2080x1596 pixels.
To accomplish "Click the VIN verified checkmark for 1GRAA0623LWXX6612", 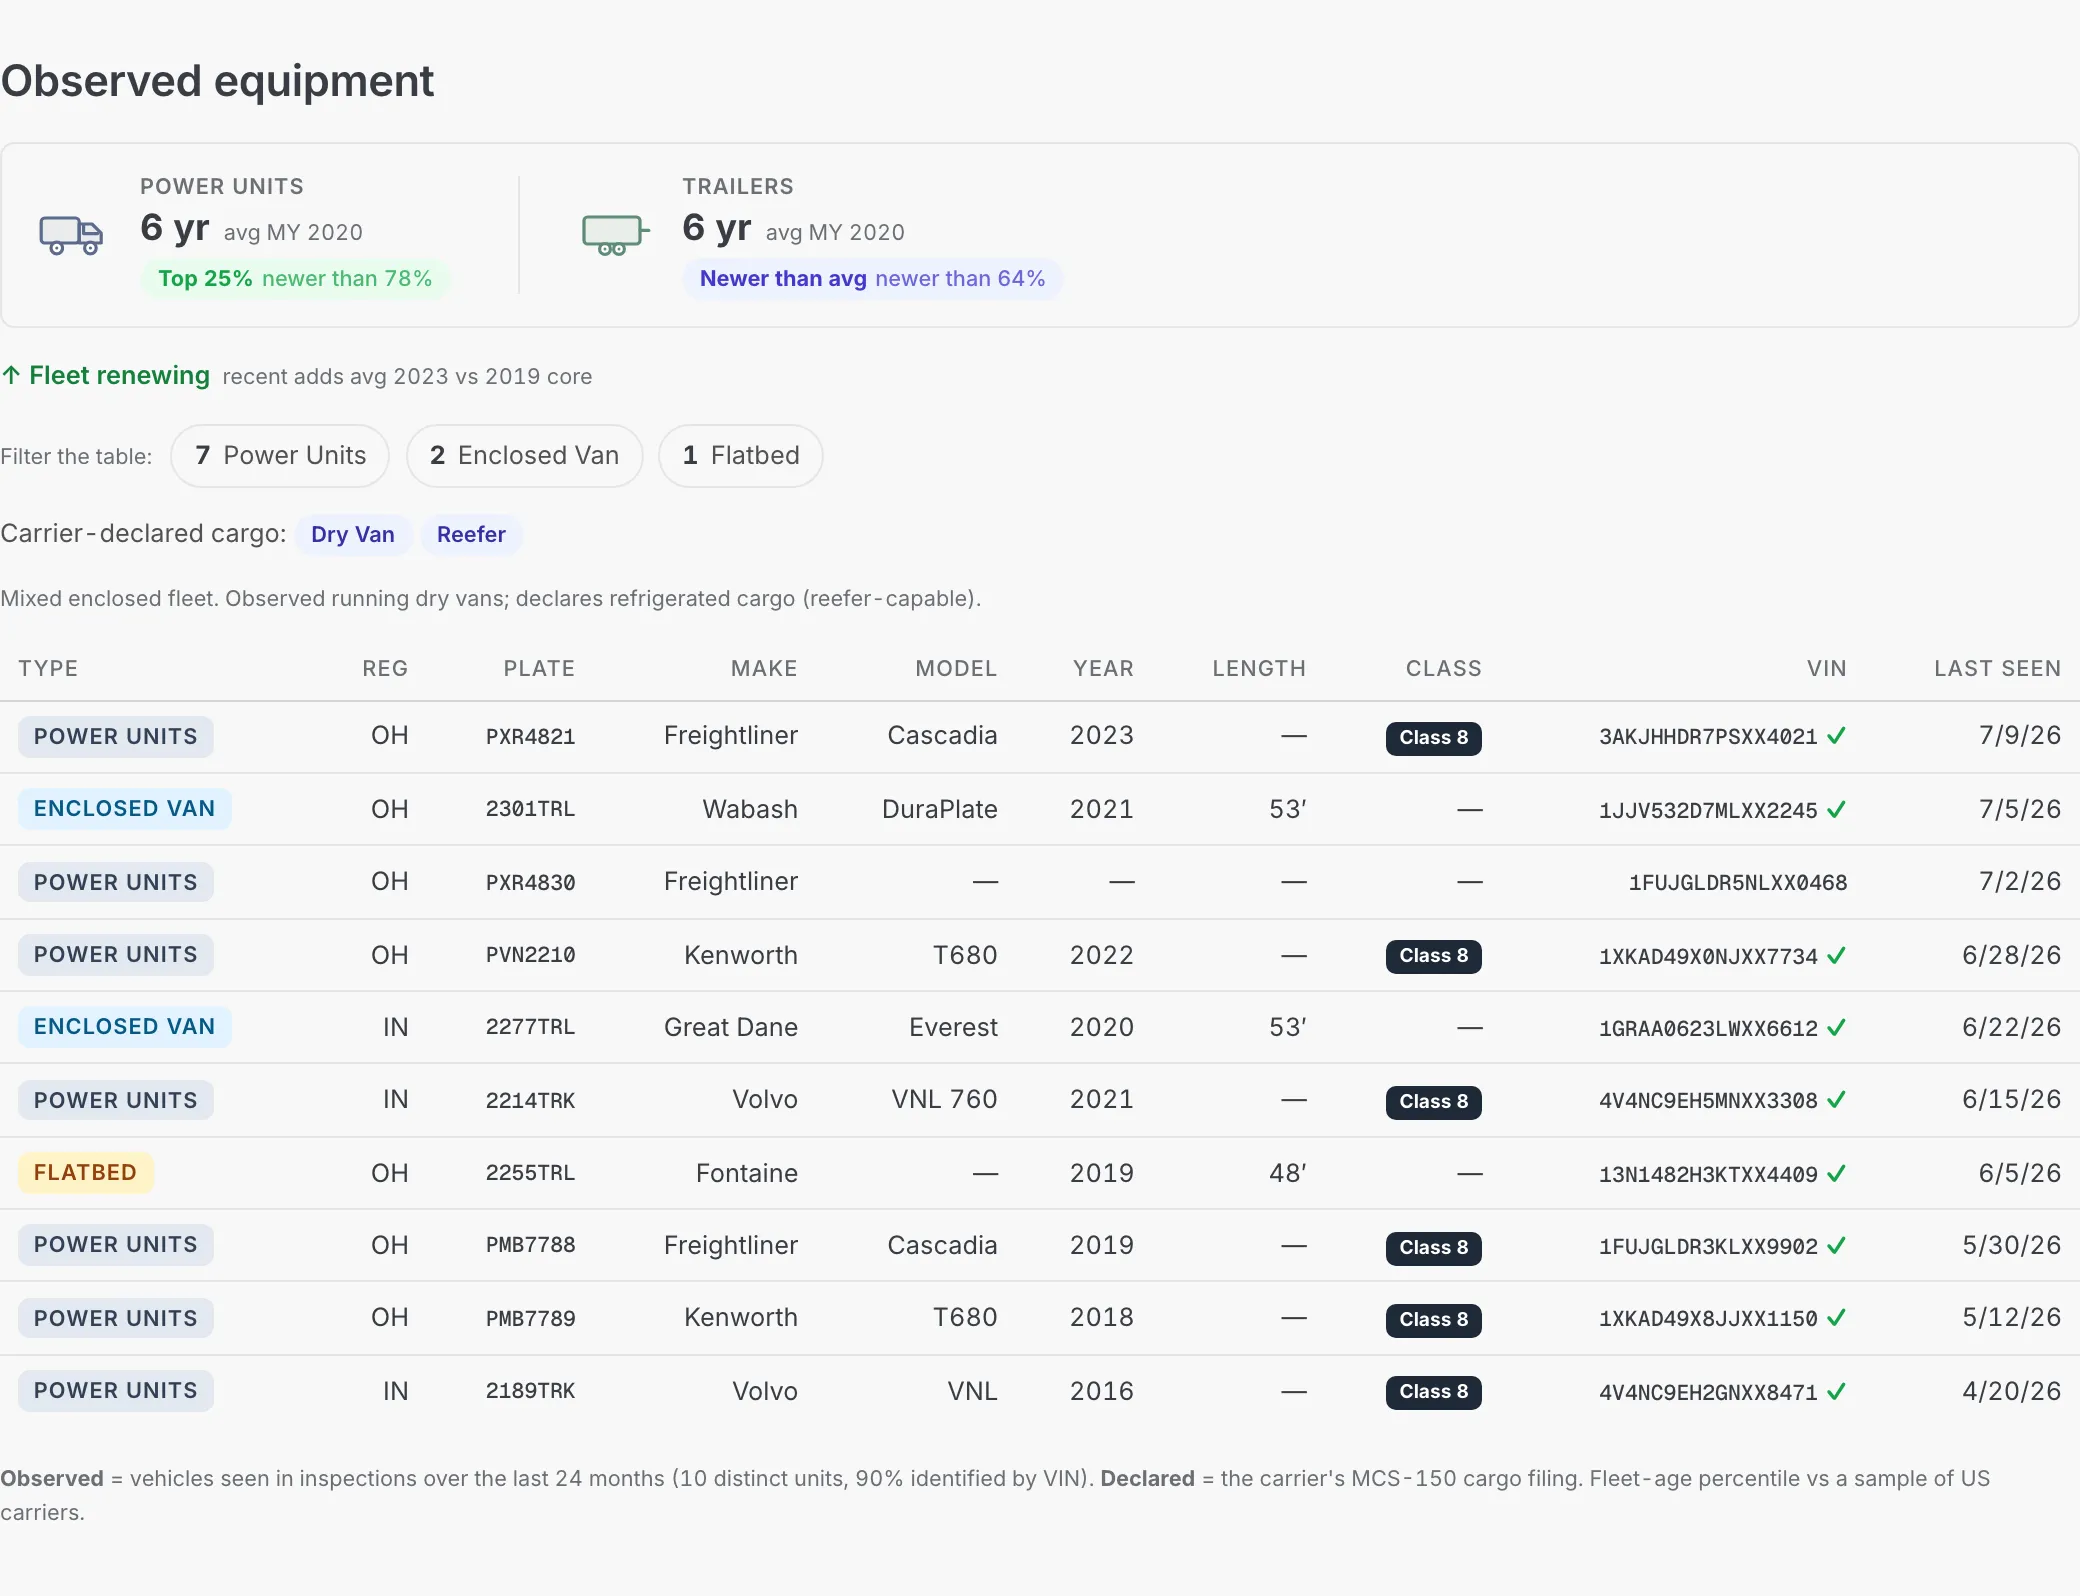I will (x=1837, y=1028).
